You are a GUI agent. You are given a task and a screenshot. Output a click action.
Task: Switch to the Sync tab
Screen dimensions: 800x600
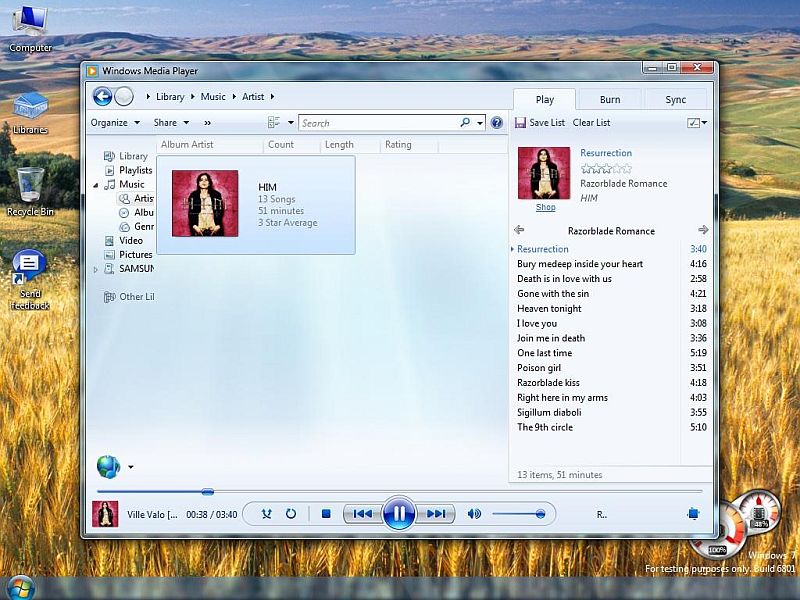676,99
